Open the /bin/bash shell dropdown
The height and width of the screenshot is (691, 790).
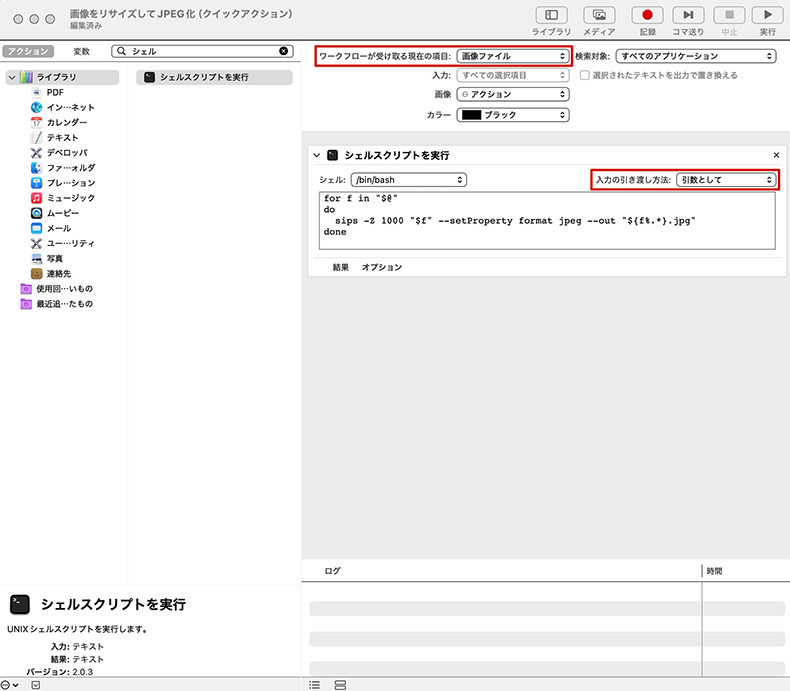[408, 180]
